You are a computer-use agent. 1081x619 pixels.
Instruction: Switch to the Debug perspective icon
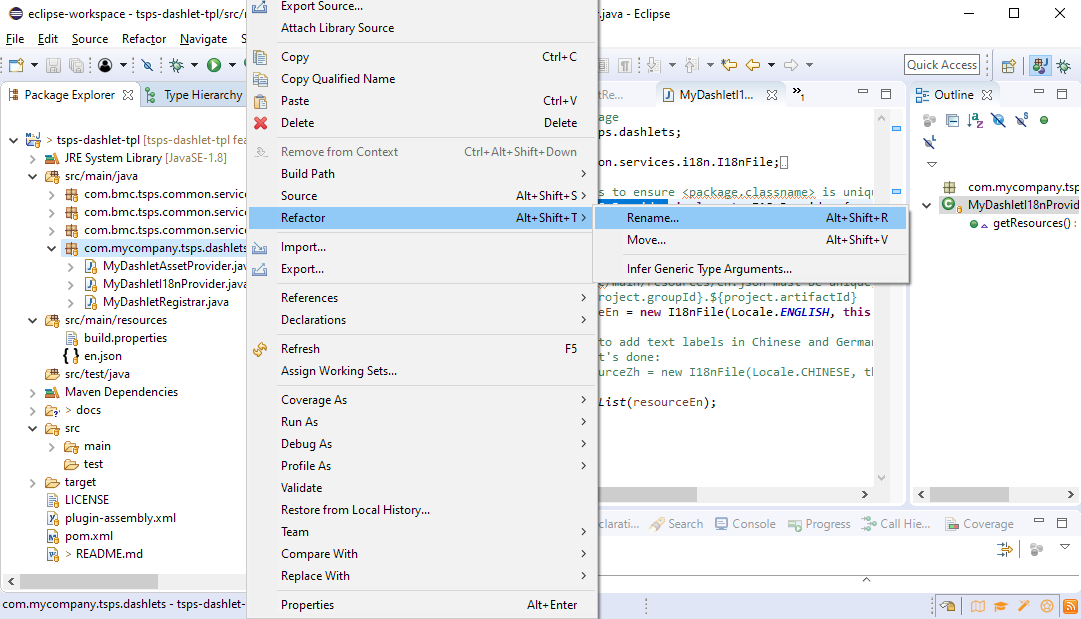click(1064, 65)
